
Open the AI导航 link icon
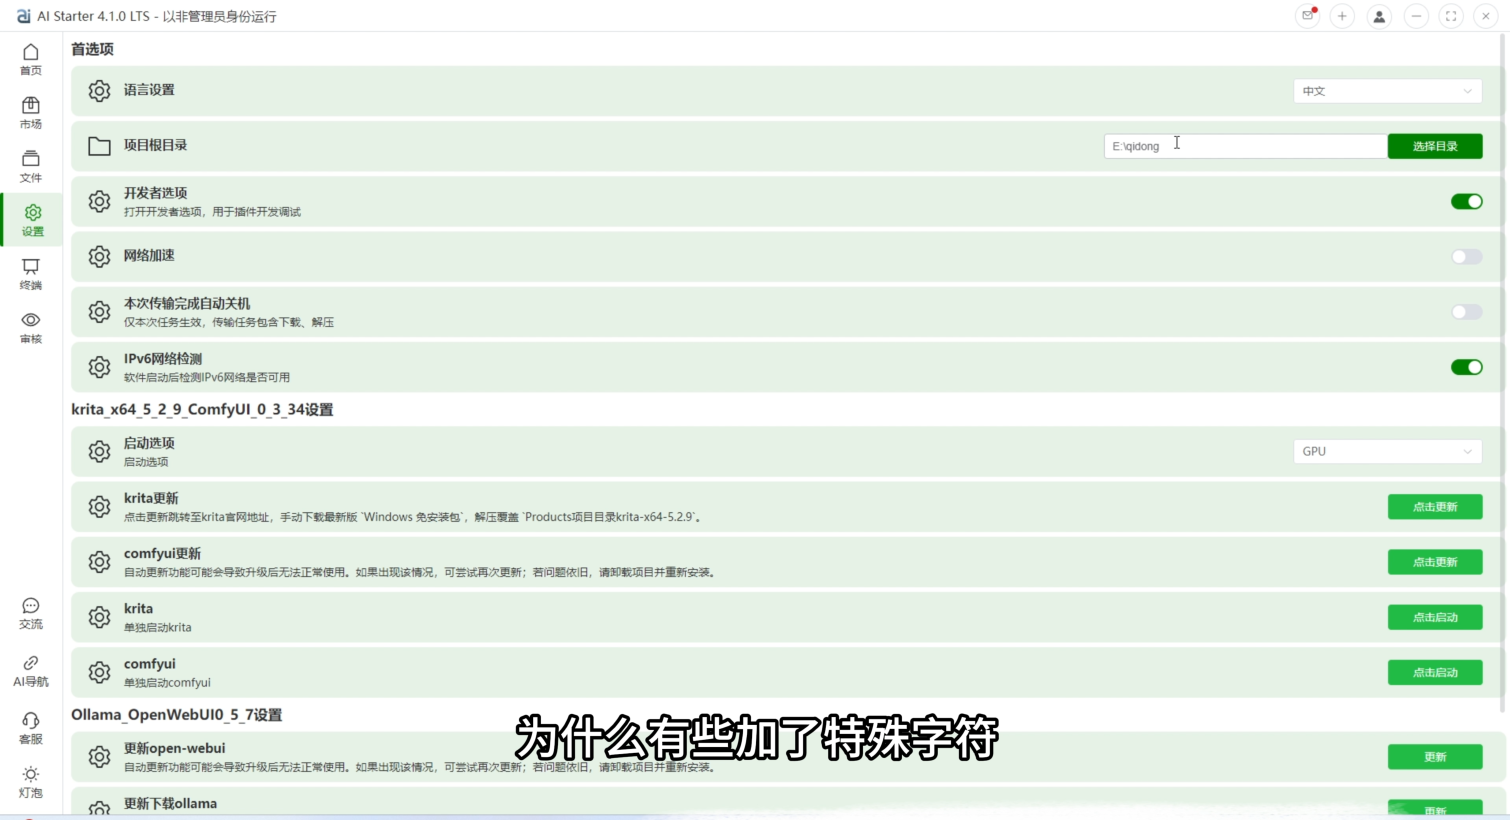point(31,671)
